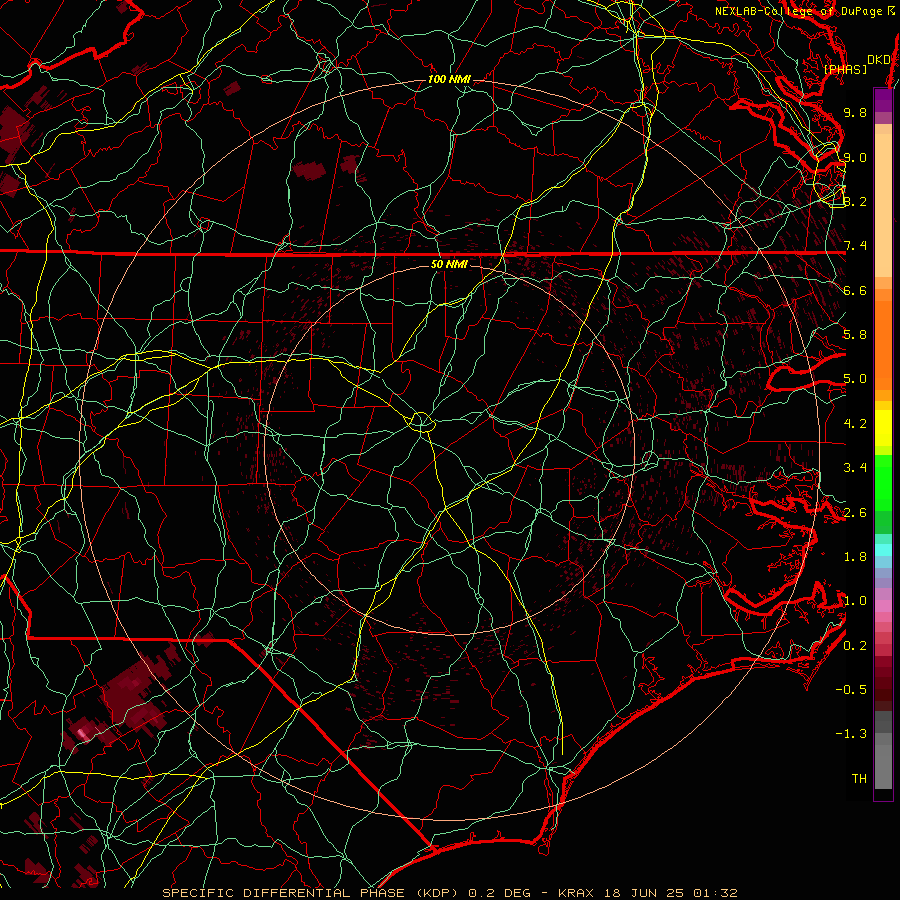
Task: Click the 9.8 value on color scale
Action: pyautogui.click(x=855, y=112)
